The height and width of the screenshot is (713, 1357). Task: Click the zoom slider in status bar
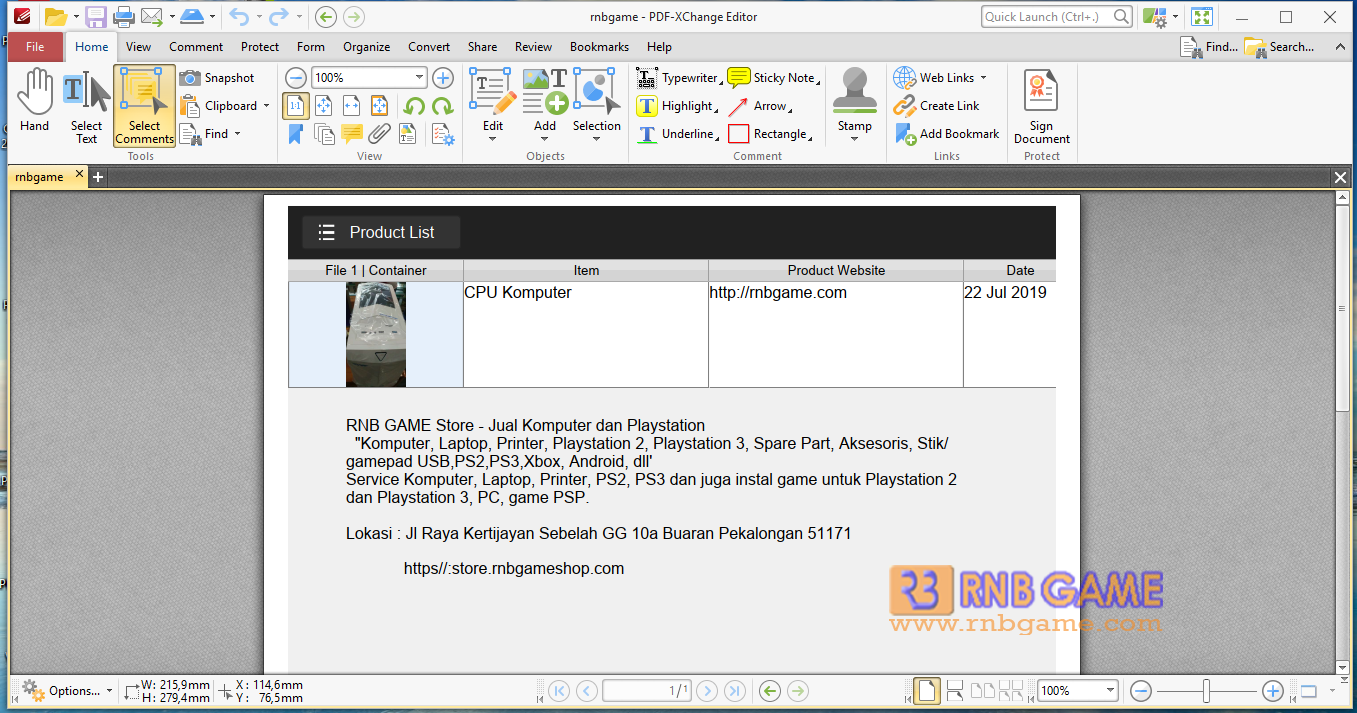click(x=1207, y=691)
